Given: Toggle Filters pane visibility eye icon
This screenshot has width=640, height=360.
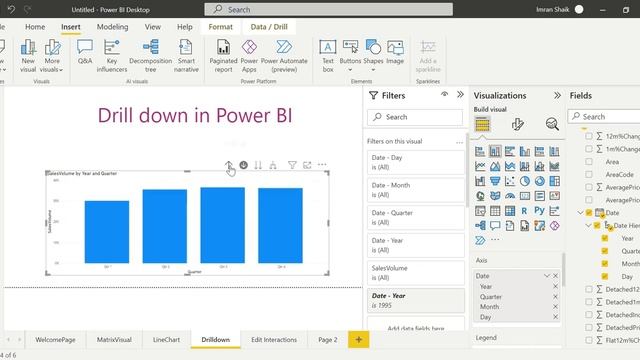Looking at the screenshot, I should click(x=444, y=95).
